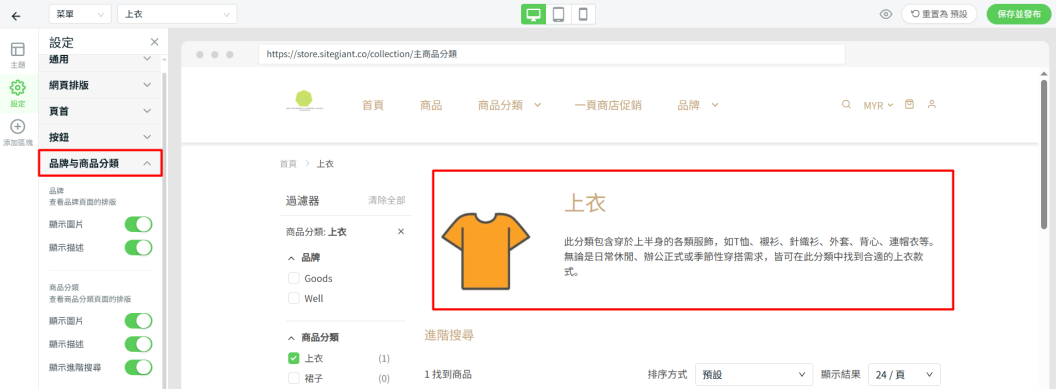Expand the 頁首 settings section
This screenshot has width=1056, height=389.
tap(100, 111)
